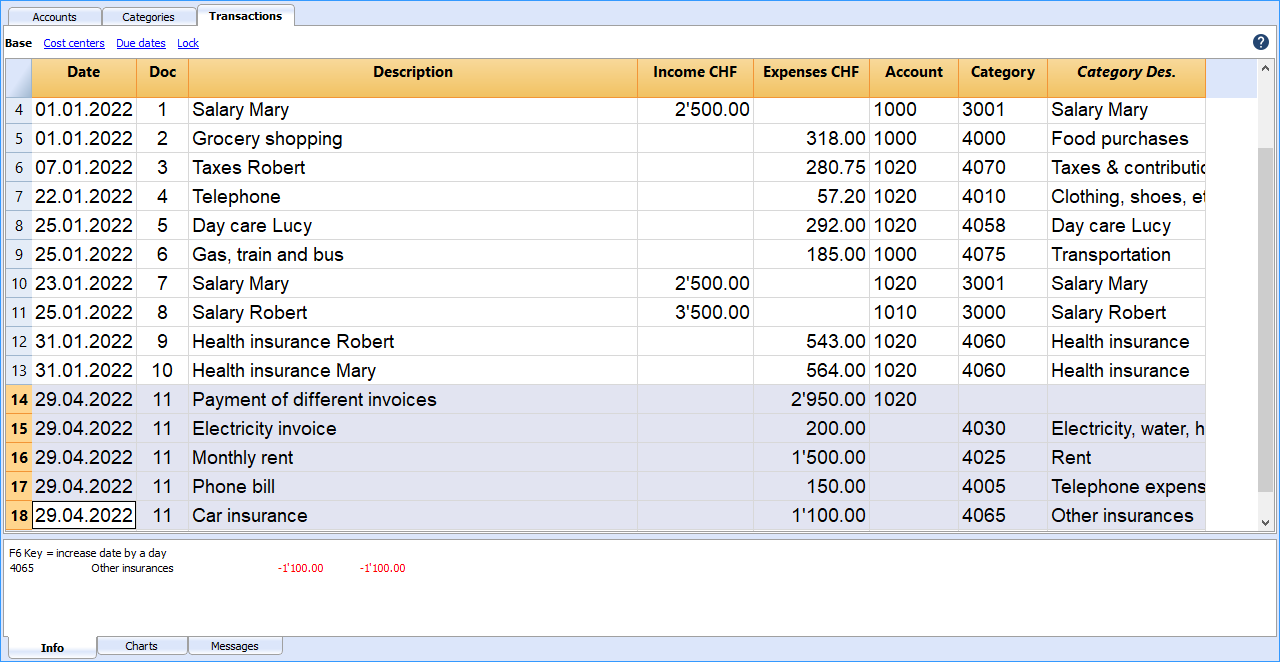Click the 318.00 expense cell
The height and width of the screenshot is (662, 1280).
tap(811, 139)
